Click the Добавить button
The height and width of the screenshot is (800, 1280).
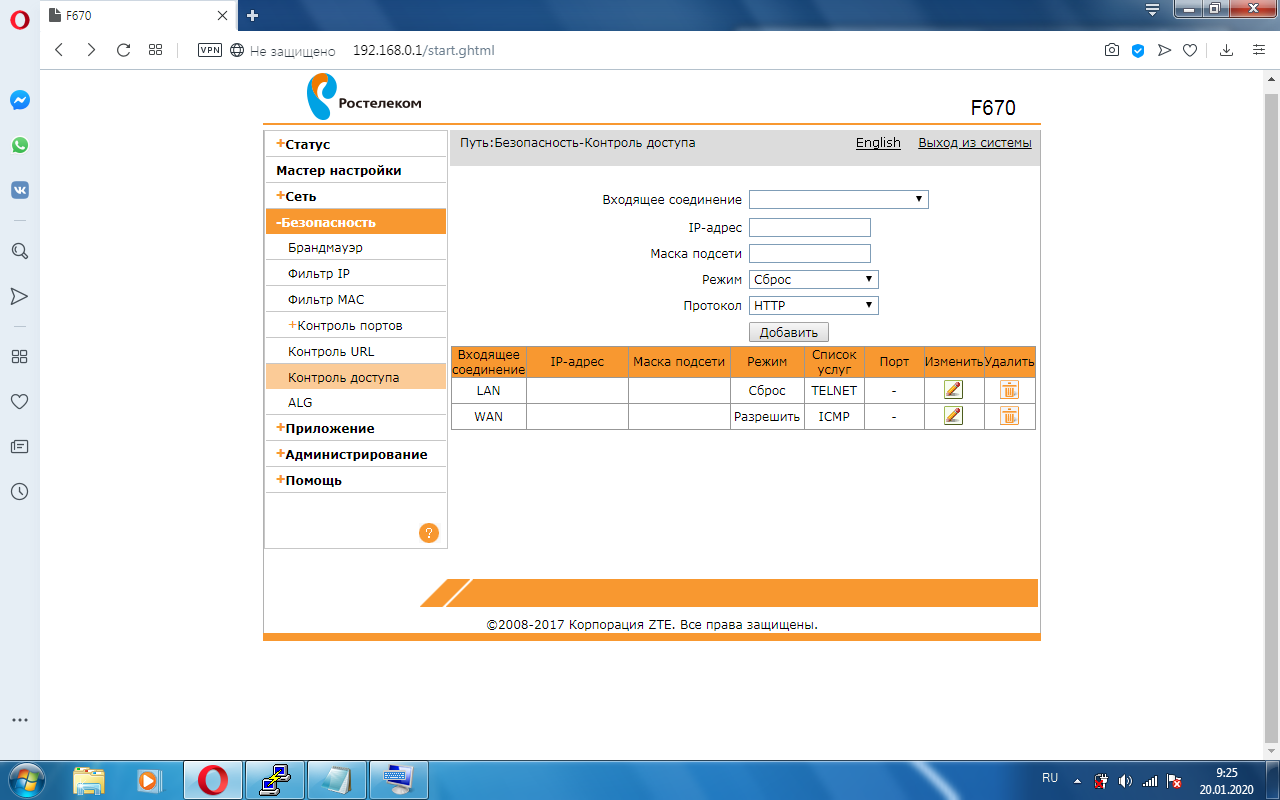coord(788,333)
